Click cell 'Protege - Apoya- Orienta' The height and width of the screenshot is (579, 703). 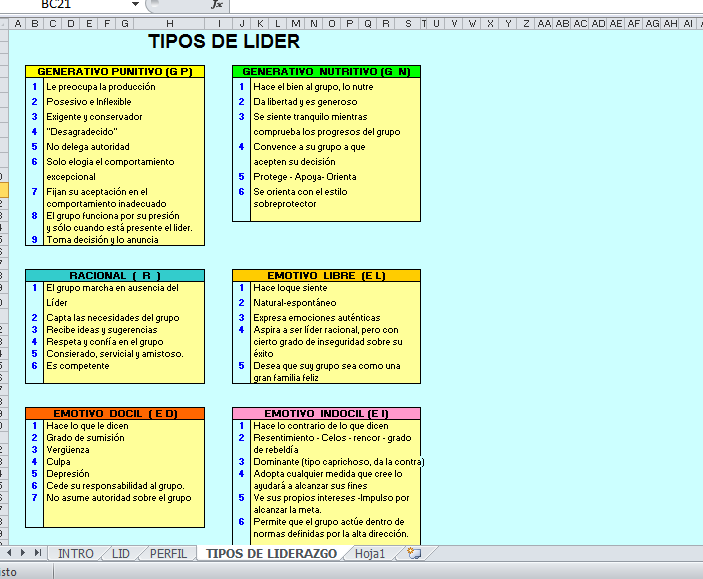pyautogui.click(x=305, y=177)
